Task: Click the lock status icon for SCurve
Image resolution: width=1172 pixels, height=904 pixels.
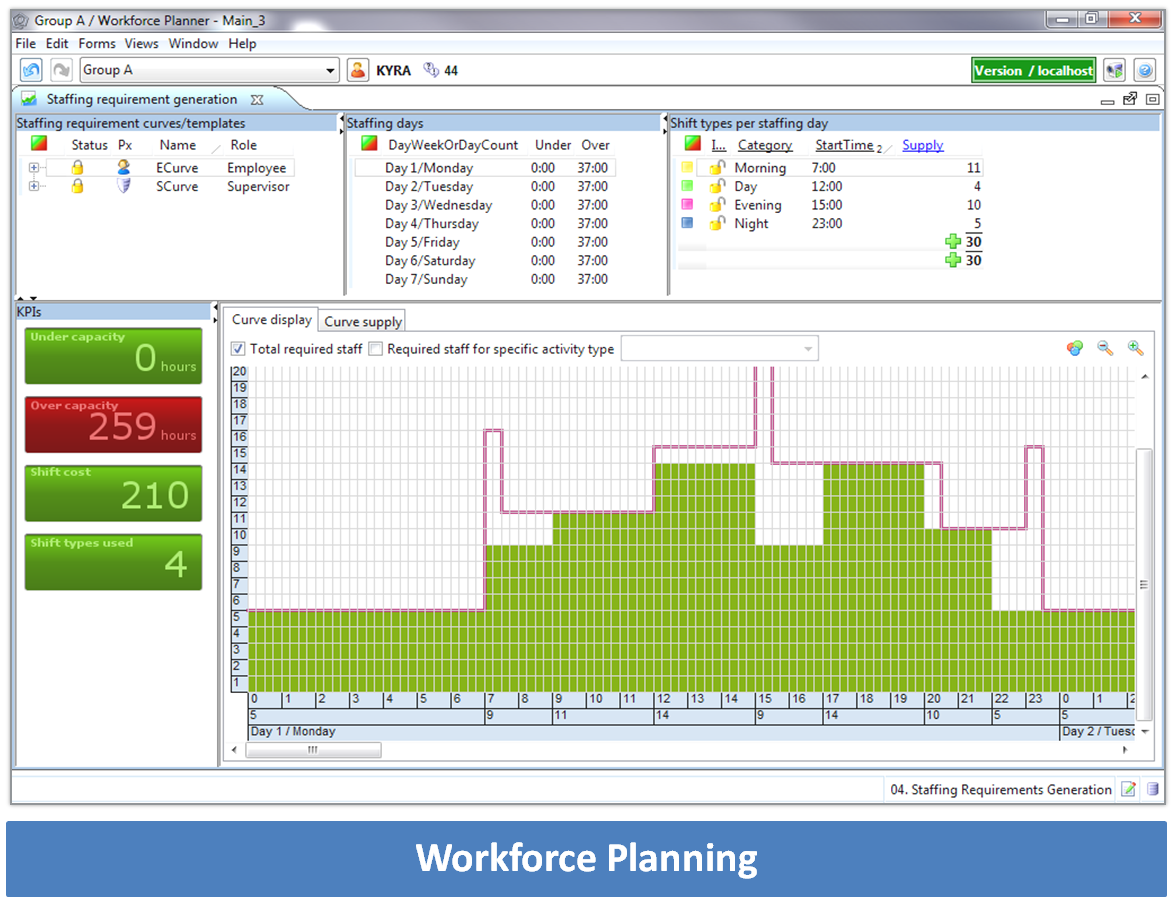Action: 78,186
